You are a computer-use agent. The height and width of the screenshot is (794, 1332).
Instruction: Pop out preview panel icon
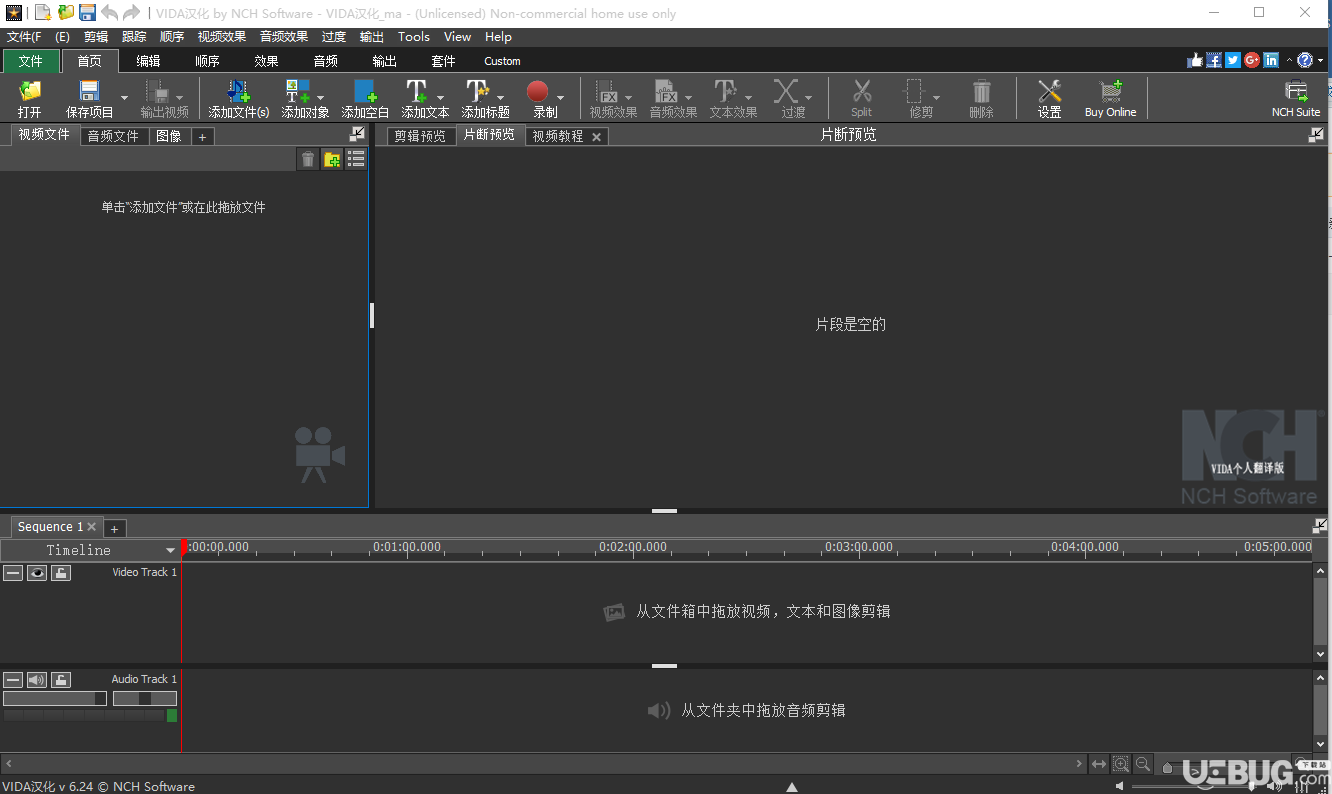1316,135
